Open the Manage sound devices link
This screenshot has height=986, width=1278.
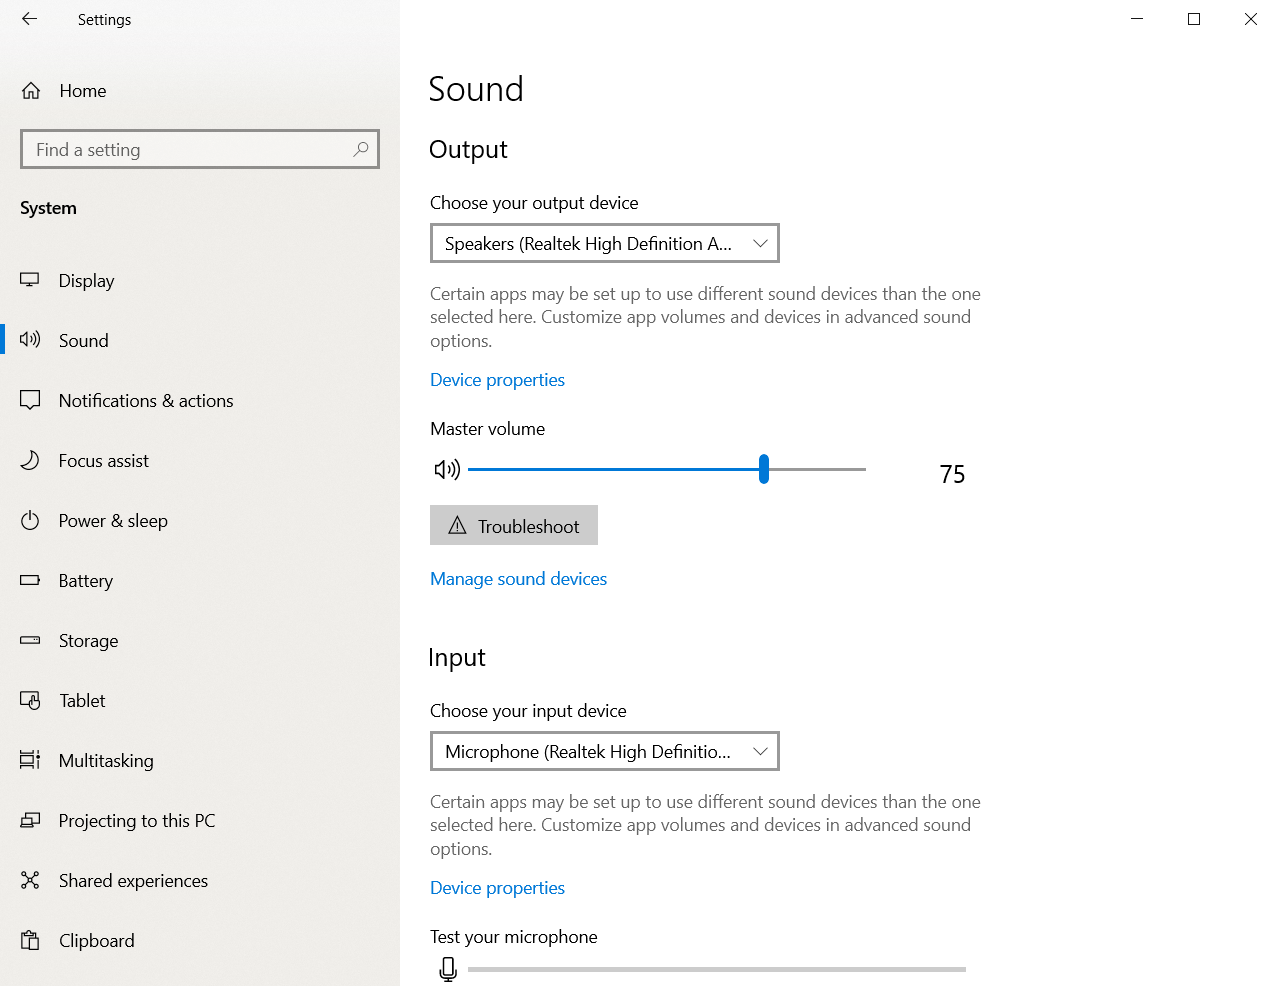click(518, 579)
